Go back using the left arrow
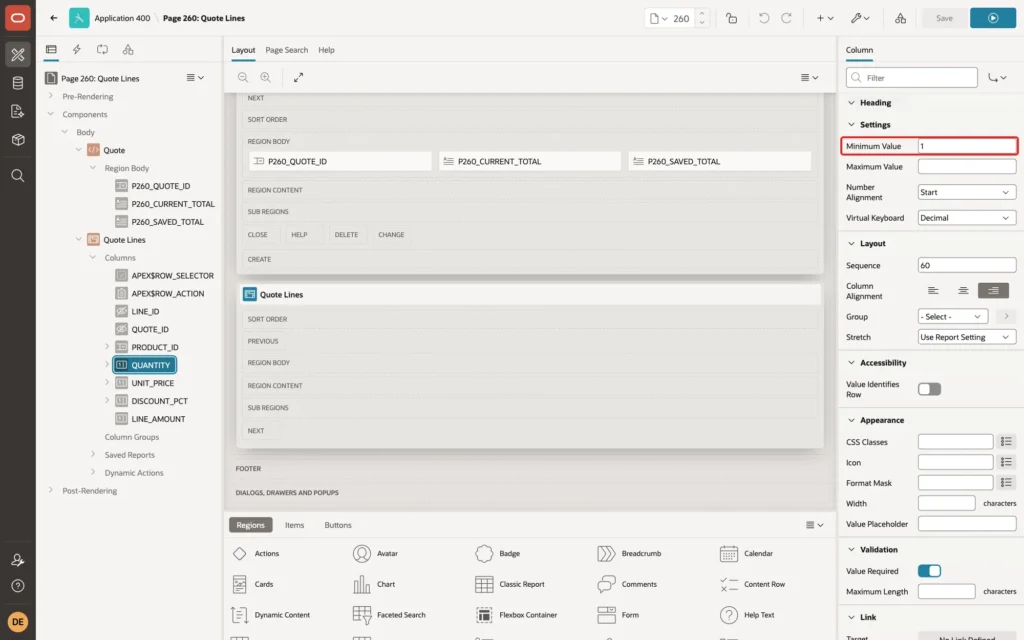Viewport: 1024px width, 640px height. 54,18
